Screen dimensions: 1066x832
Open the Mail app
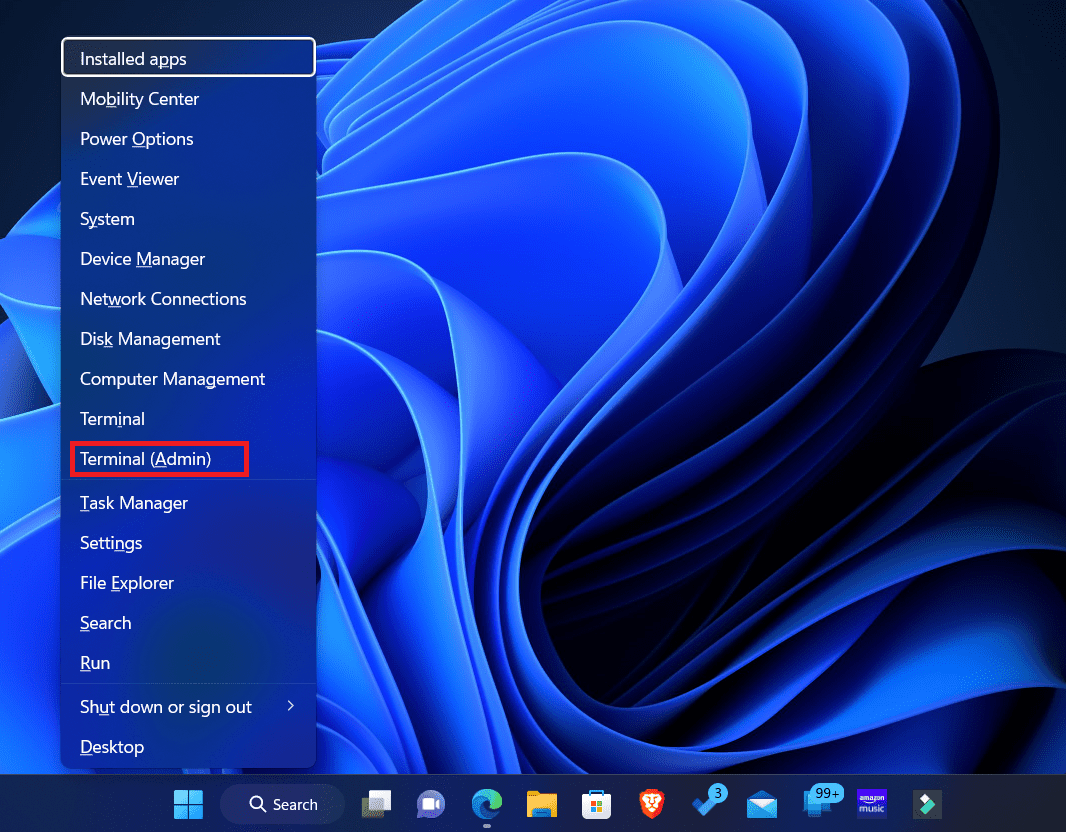(x=762, y=804)
